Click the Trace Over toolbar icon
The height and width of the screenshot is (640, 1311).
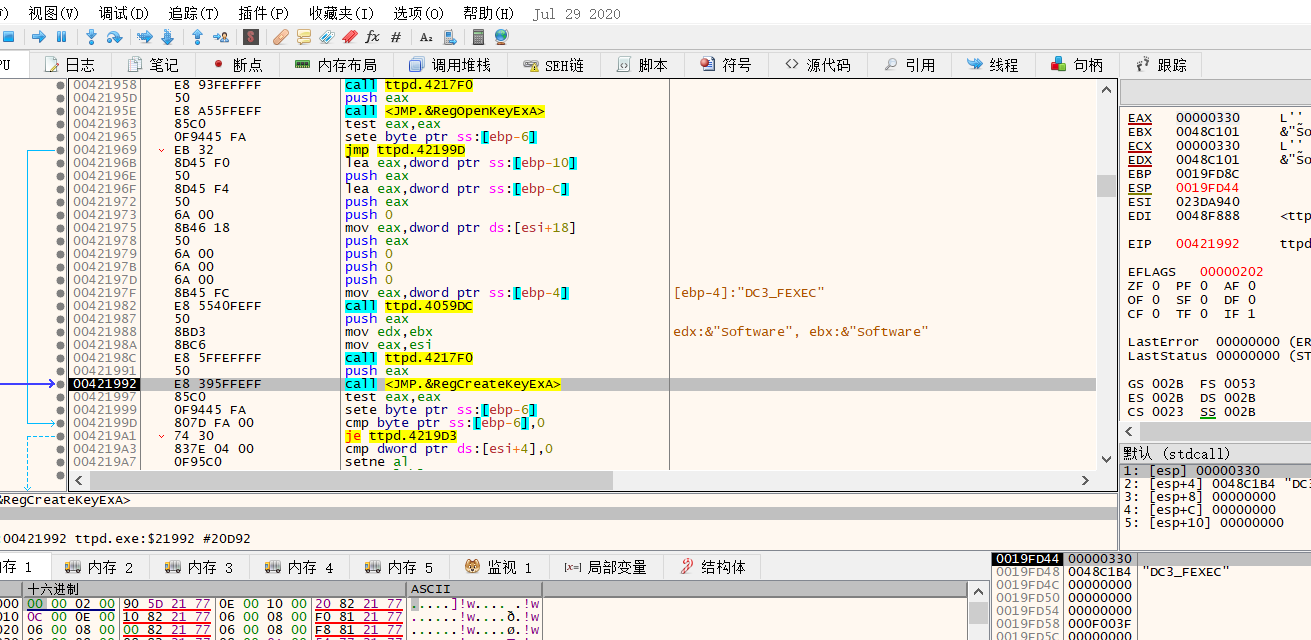tap(167, 37)
